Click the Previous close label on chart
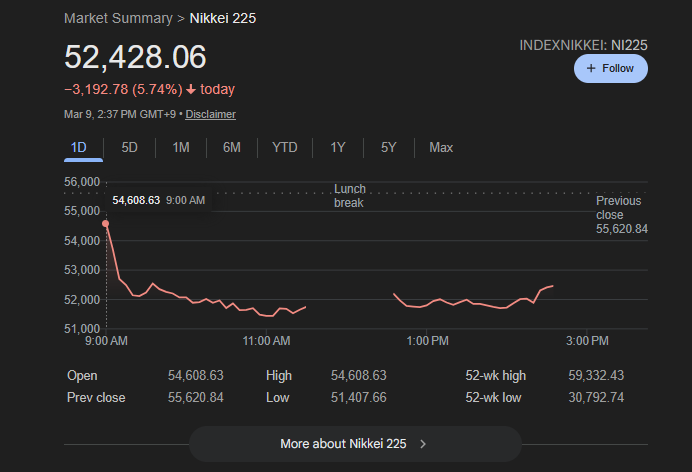This screenshot has height=472, width=692. coord(618,208)
